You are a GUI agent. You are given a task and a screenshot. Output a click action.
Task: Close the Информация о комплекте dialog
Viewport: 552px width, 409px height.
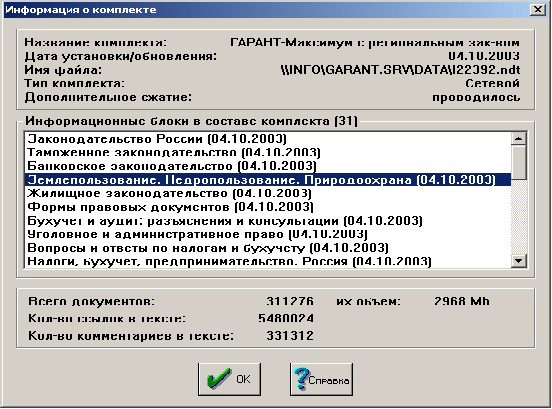(538, 9)
